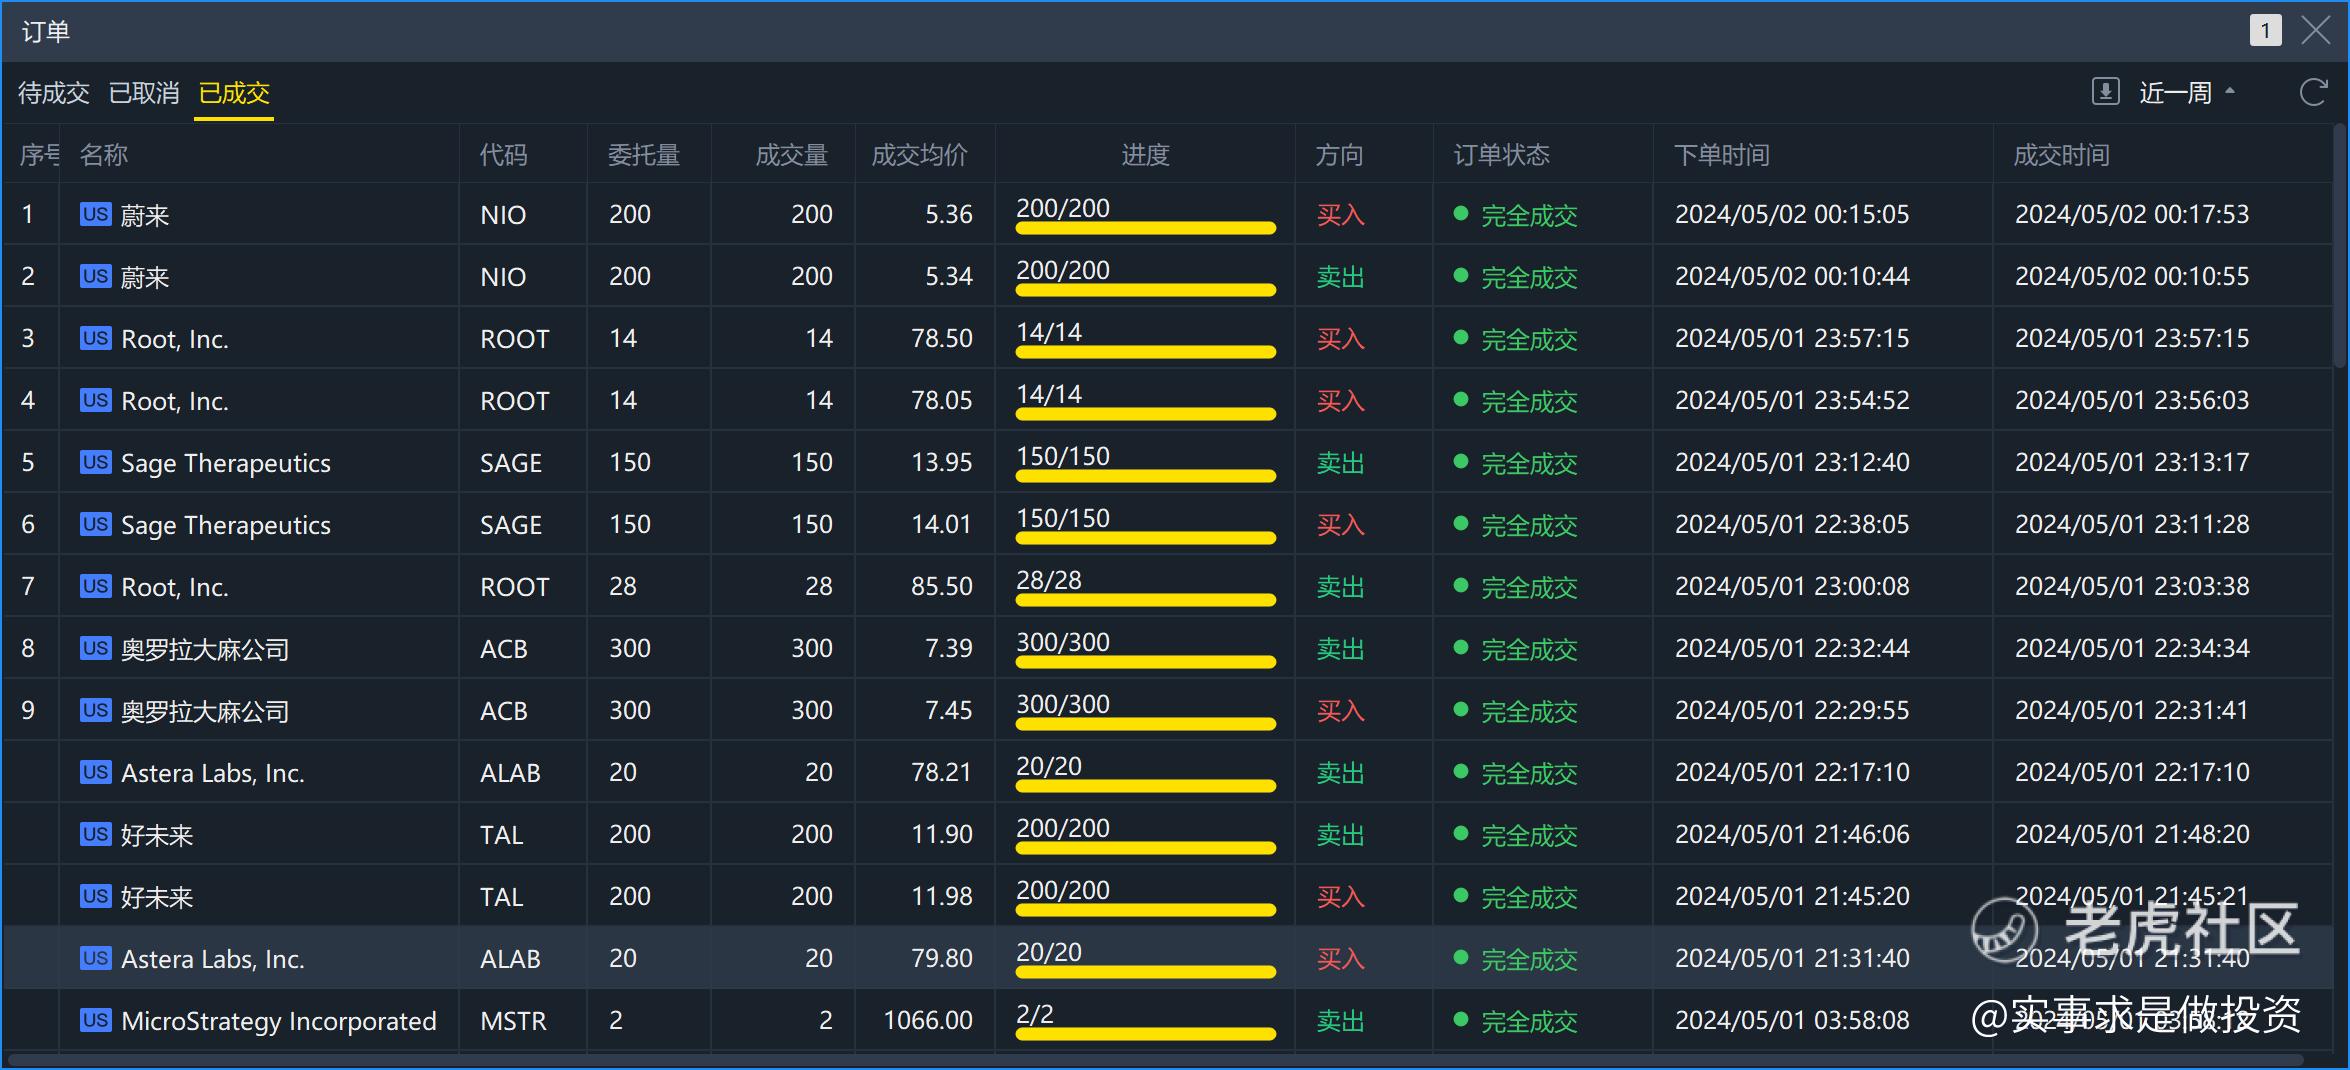Select 奥罗拉大麻公司 in order row 9
The width and height of the screenshot is (2350, 1070).
pos(205,711)
